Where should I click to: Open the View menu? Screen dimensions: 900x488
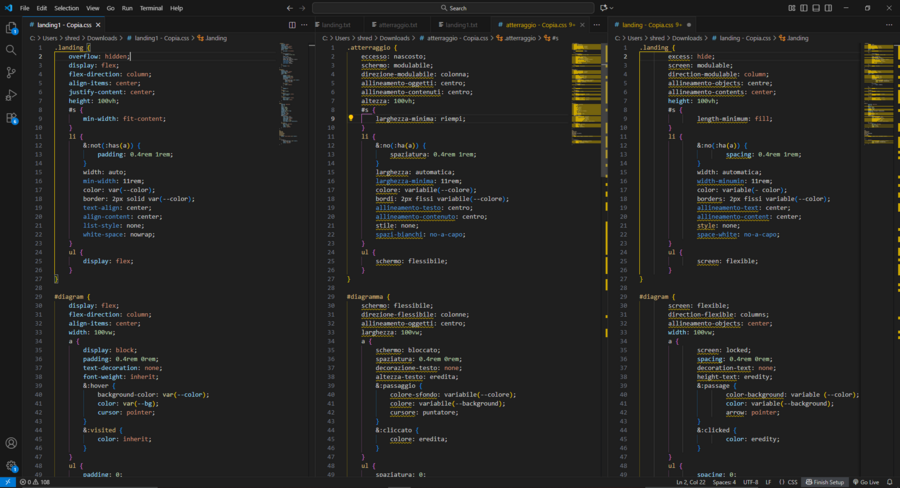pos(92,8)
